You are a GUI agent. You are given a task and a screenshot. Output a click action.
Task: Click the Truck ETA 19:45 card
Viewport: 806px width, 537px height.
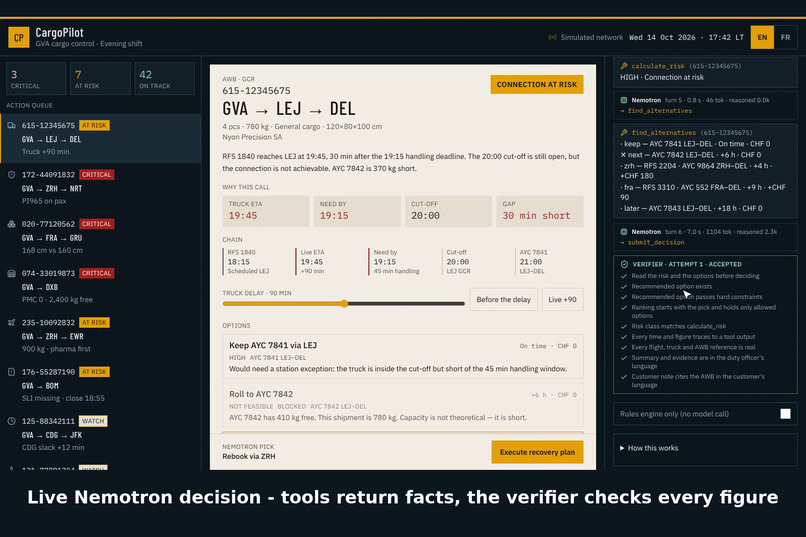tap(266, 211)
